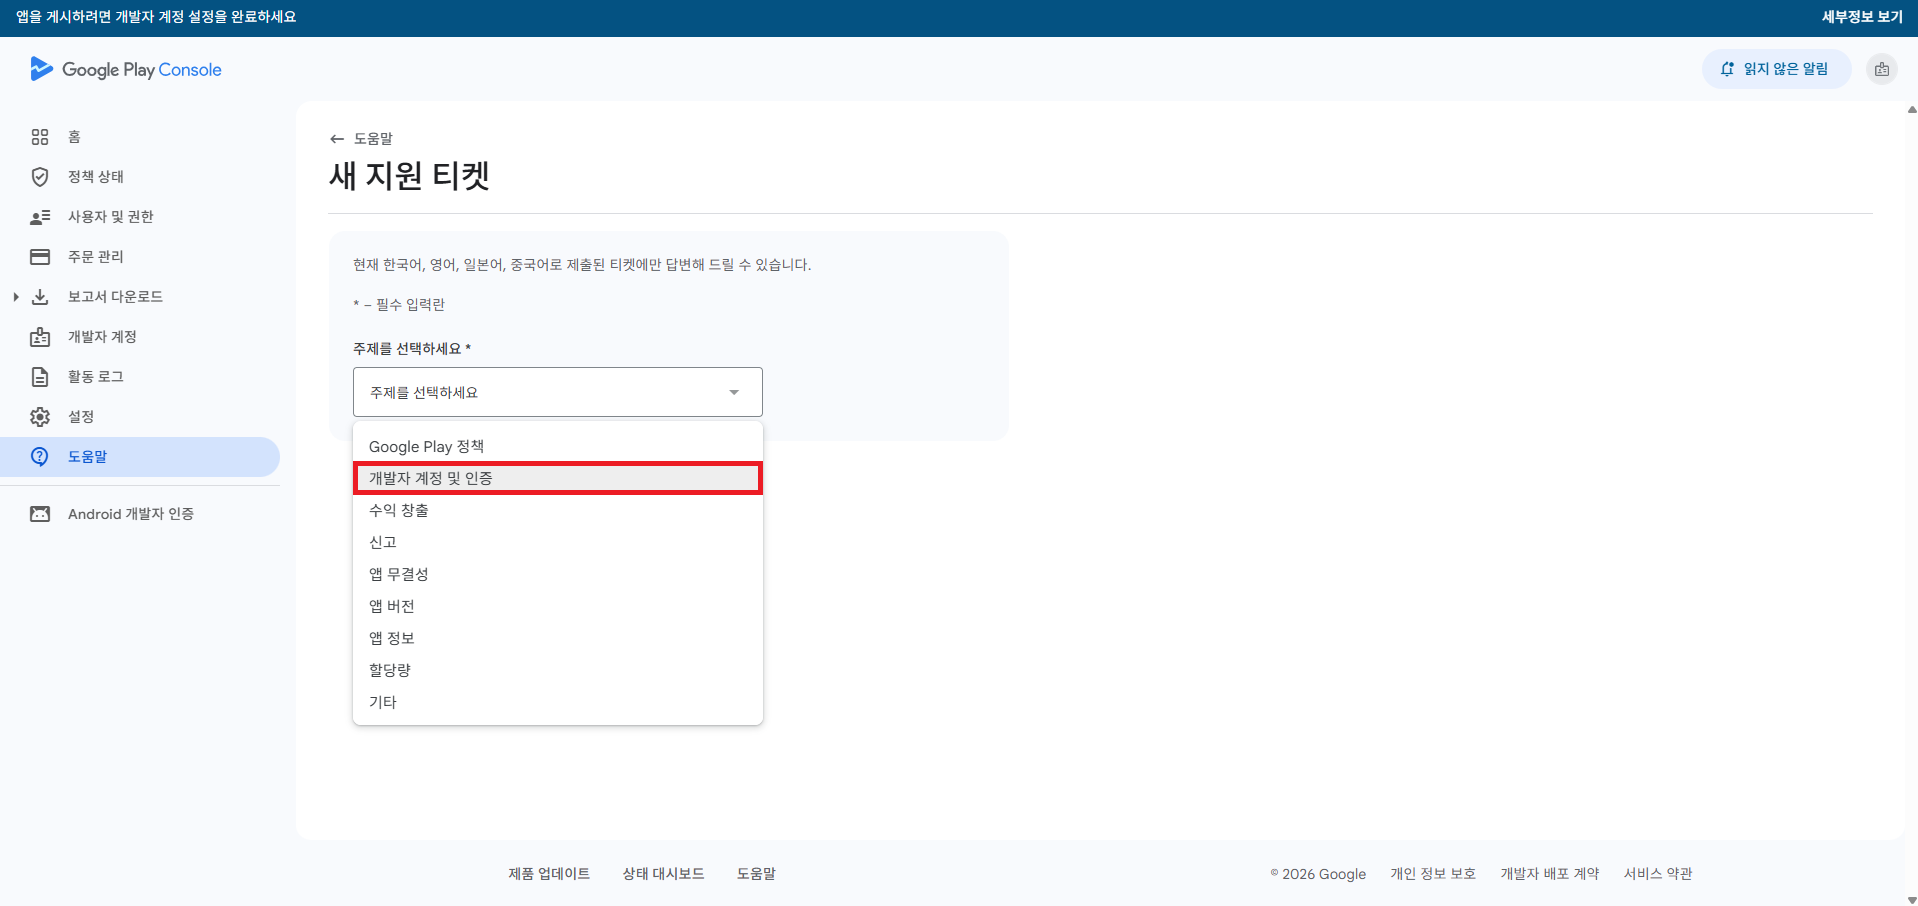The width and height of the screenshot is (1918, 906).
Task: Click the 설정 gear icon
Action: coord(40,417)
